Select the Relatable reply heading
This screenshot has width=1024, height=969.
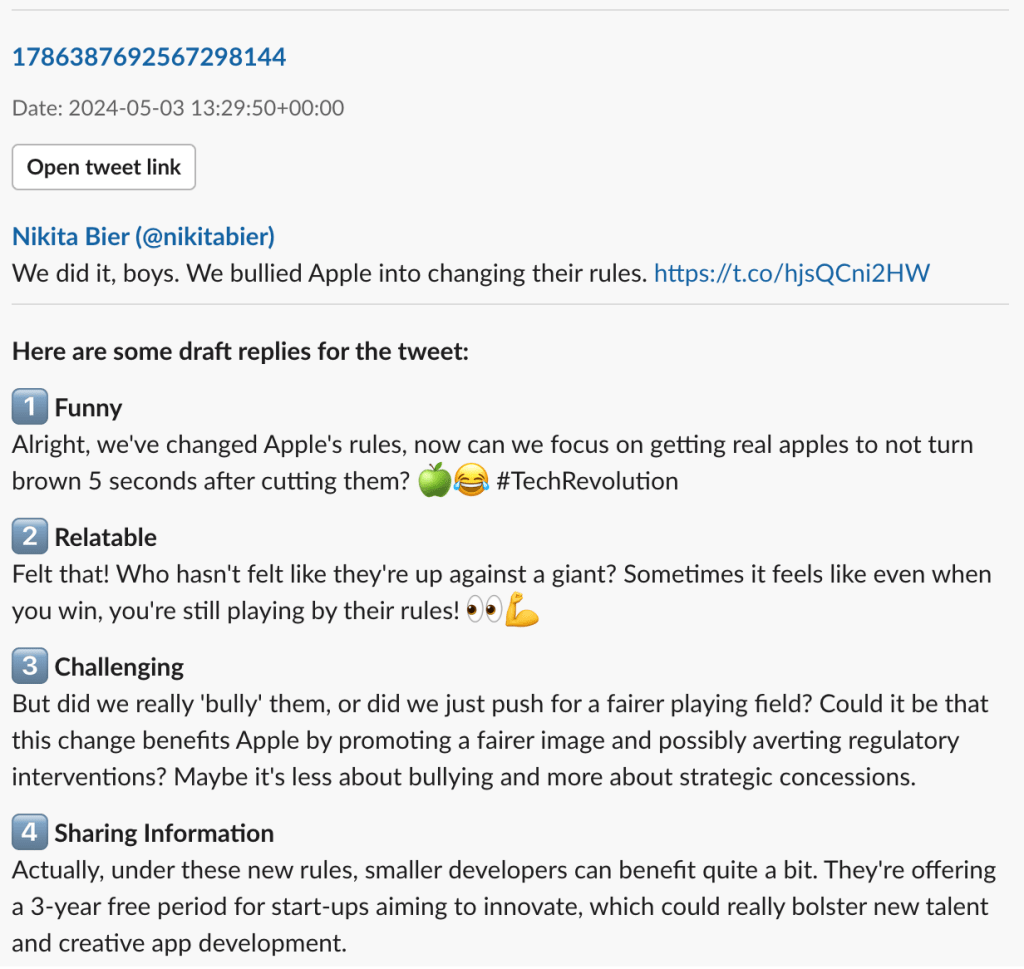[x=105, y=537]
